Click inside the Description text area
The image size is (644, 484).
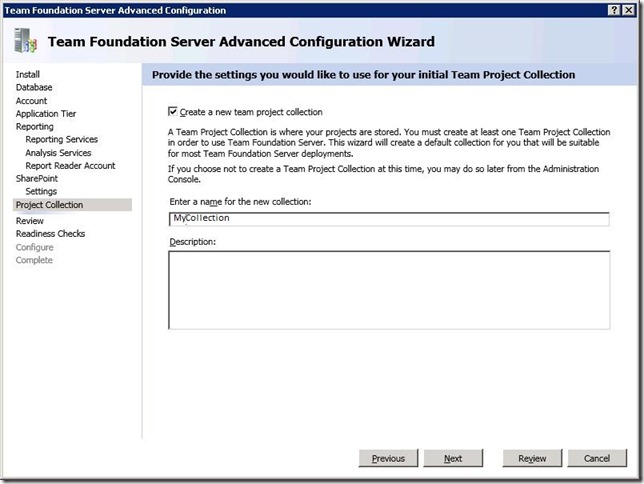pos(390,289)
